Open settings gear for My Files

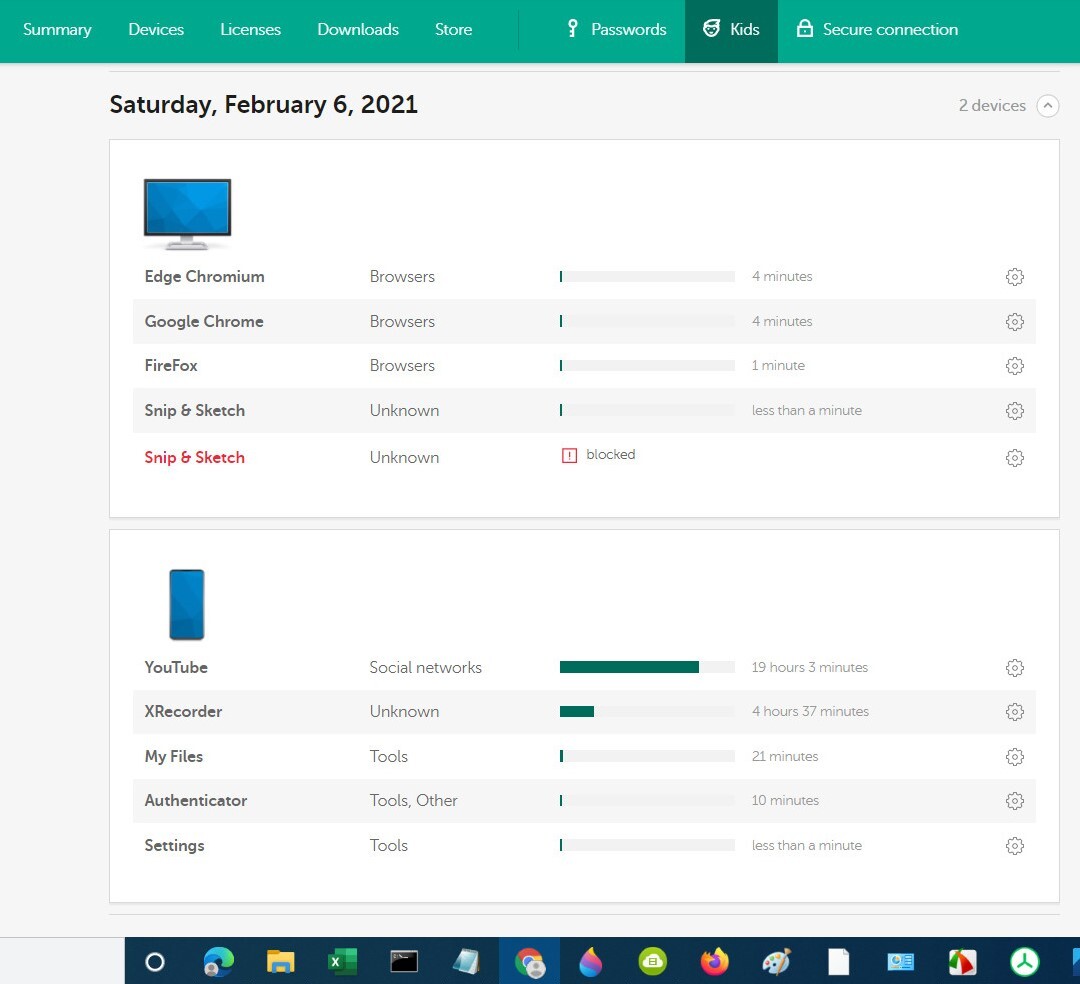click(1014, 757)
